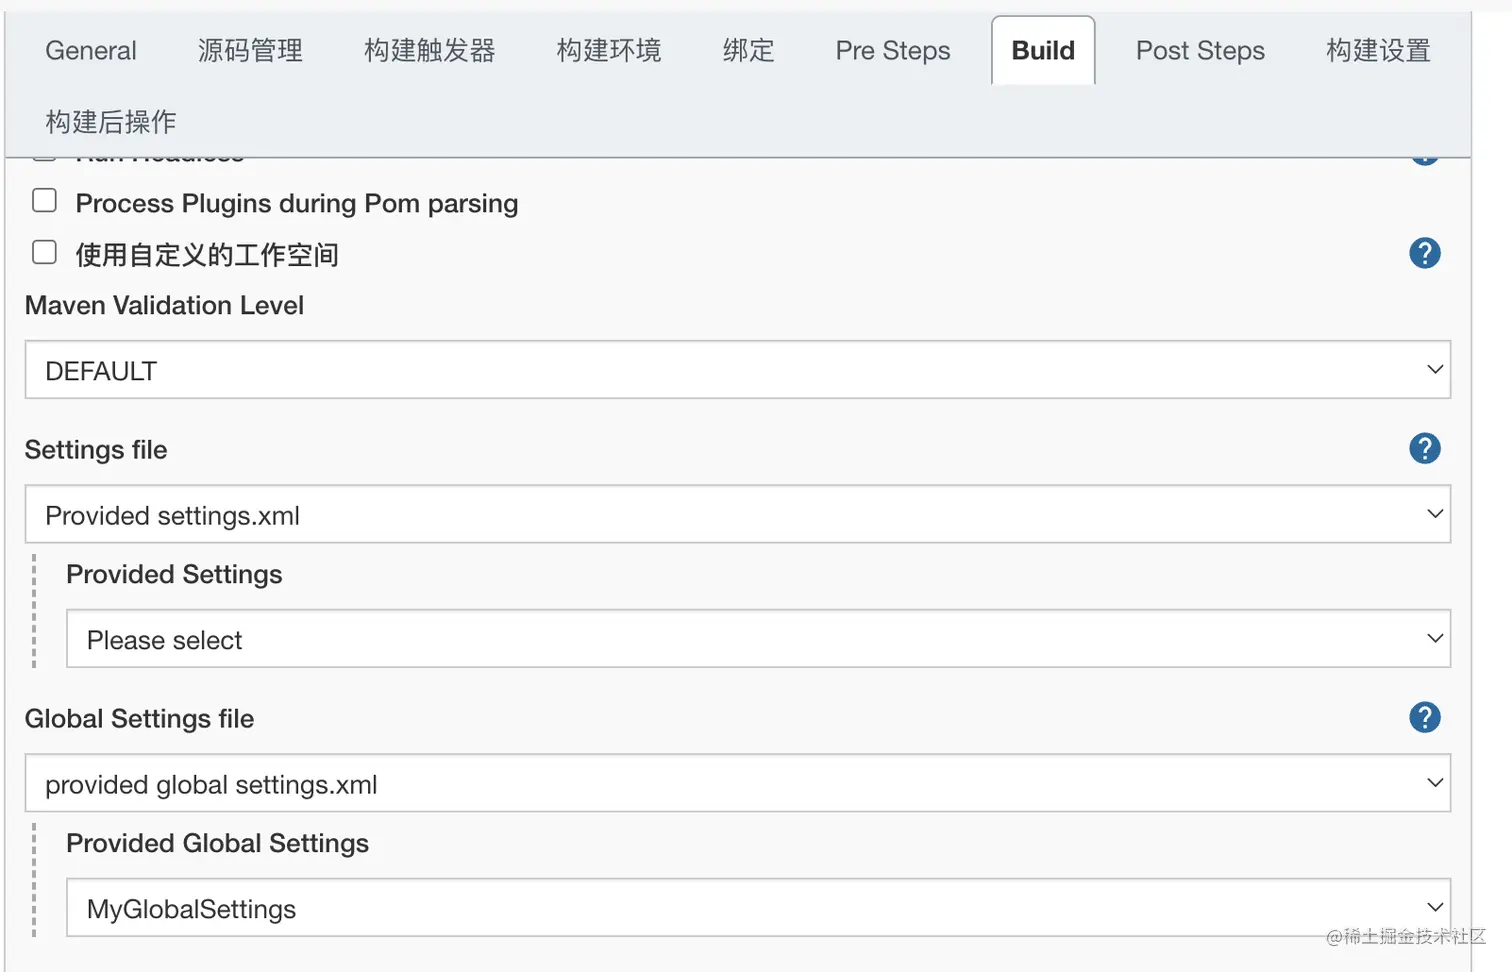Switch to the General tab
The image size is (1512, 972).
click(91, 50)
